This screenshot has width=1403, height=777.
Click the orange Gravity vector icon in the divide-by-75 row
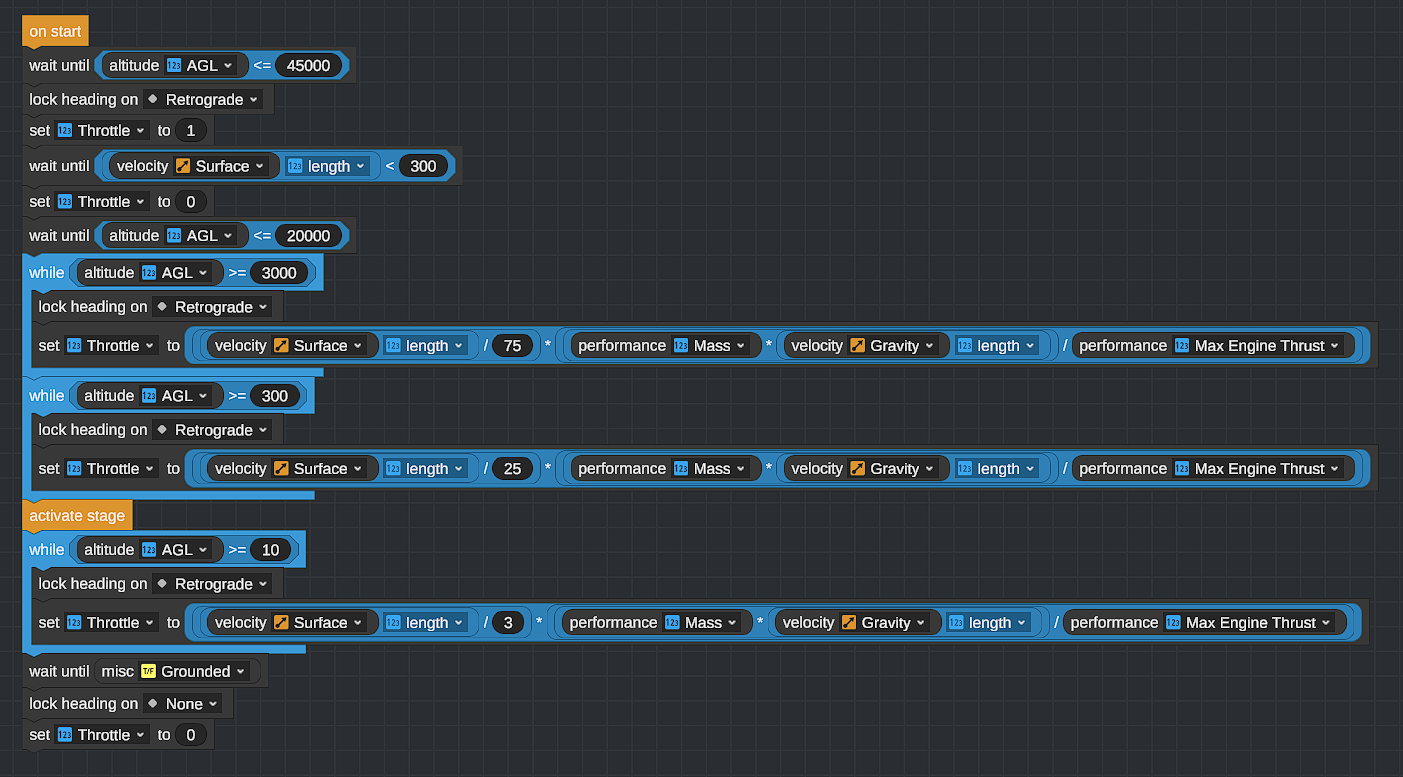(858, 346)
